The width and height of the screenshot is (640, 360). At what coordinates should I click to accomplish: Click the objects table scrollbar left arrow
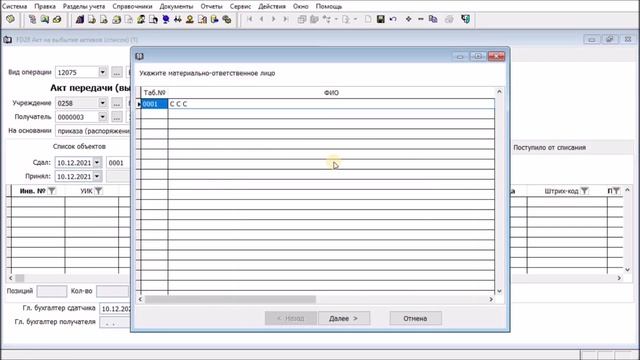pyautogui.click(x=10, y=278)
